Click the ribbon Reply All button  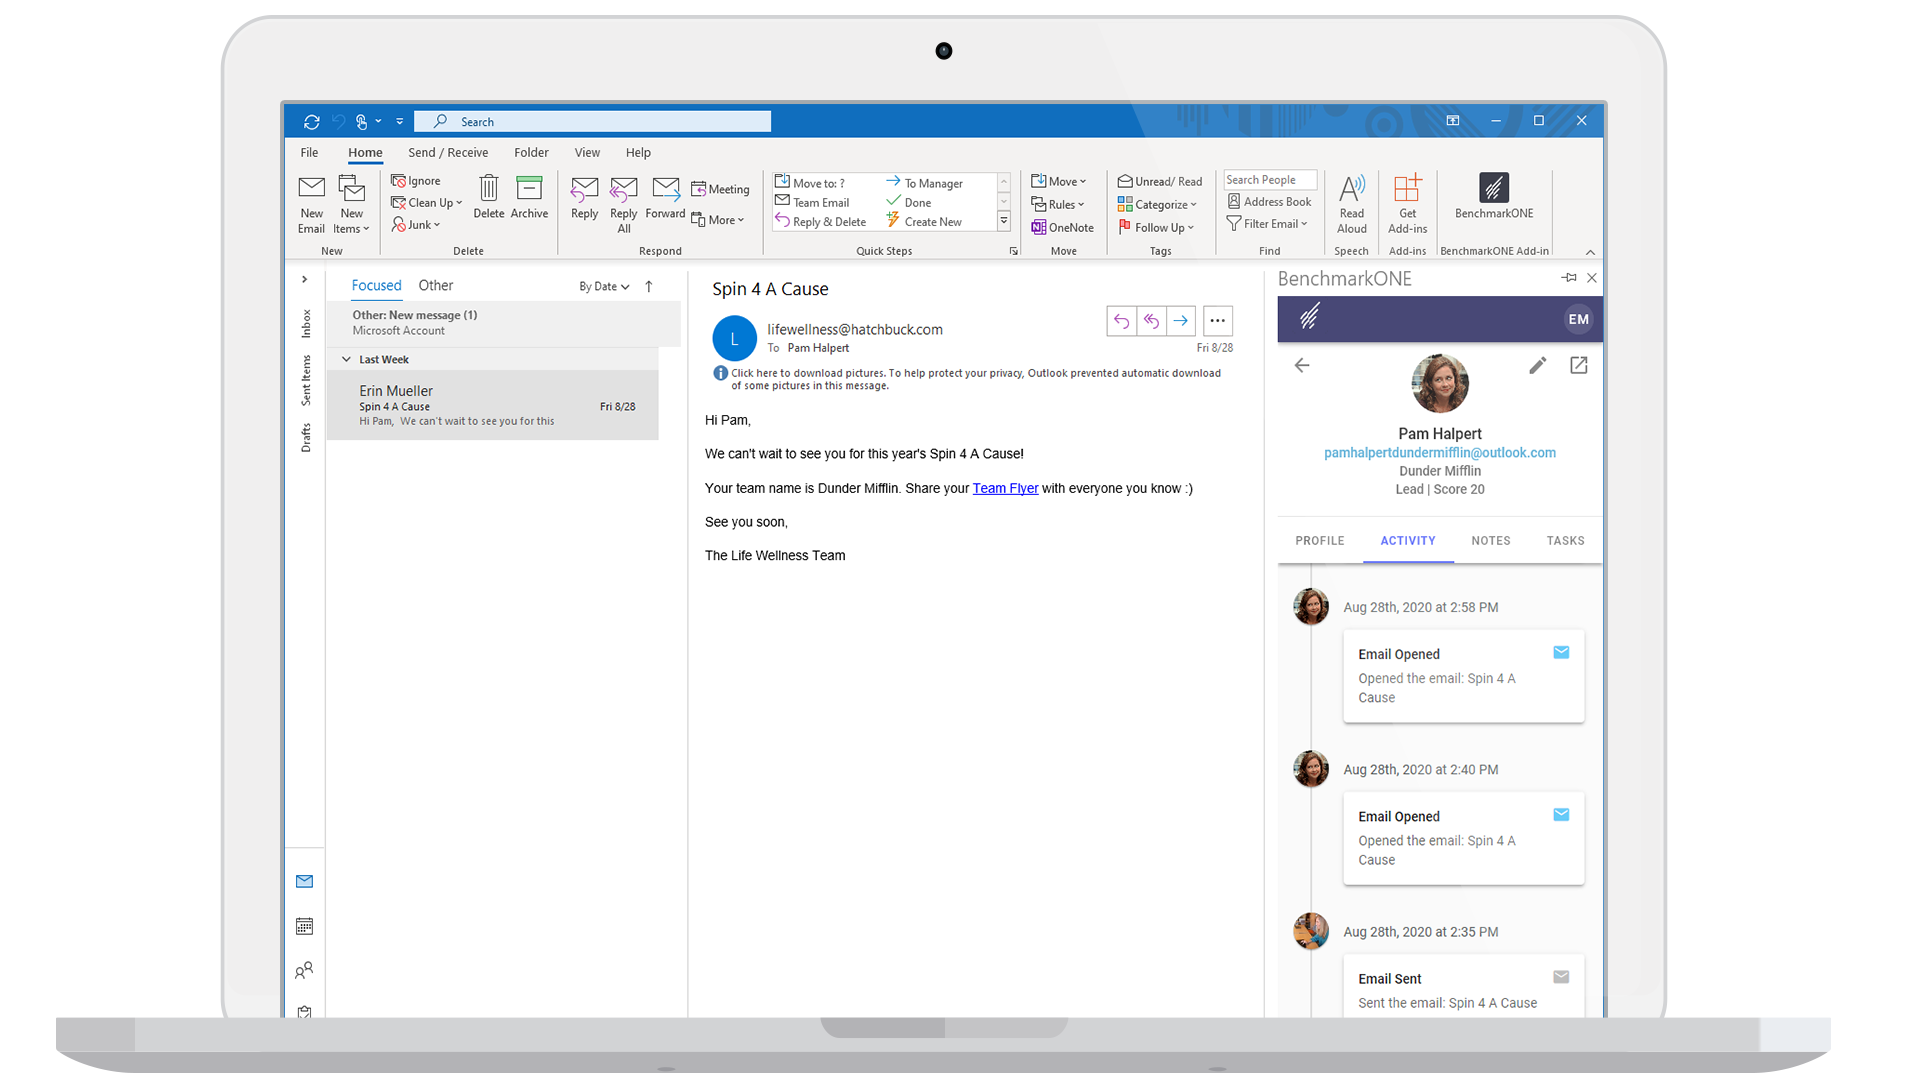(x=623, y=205)
